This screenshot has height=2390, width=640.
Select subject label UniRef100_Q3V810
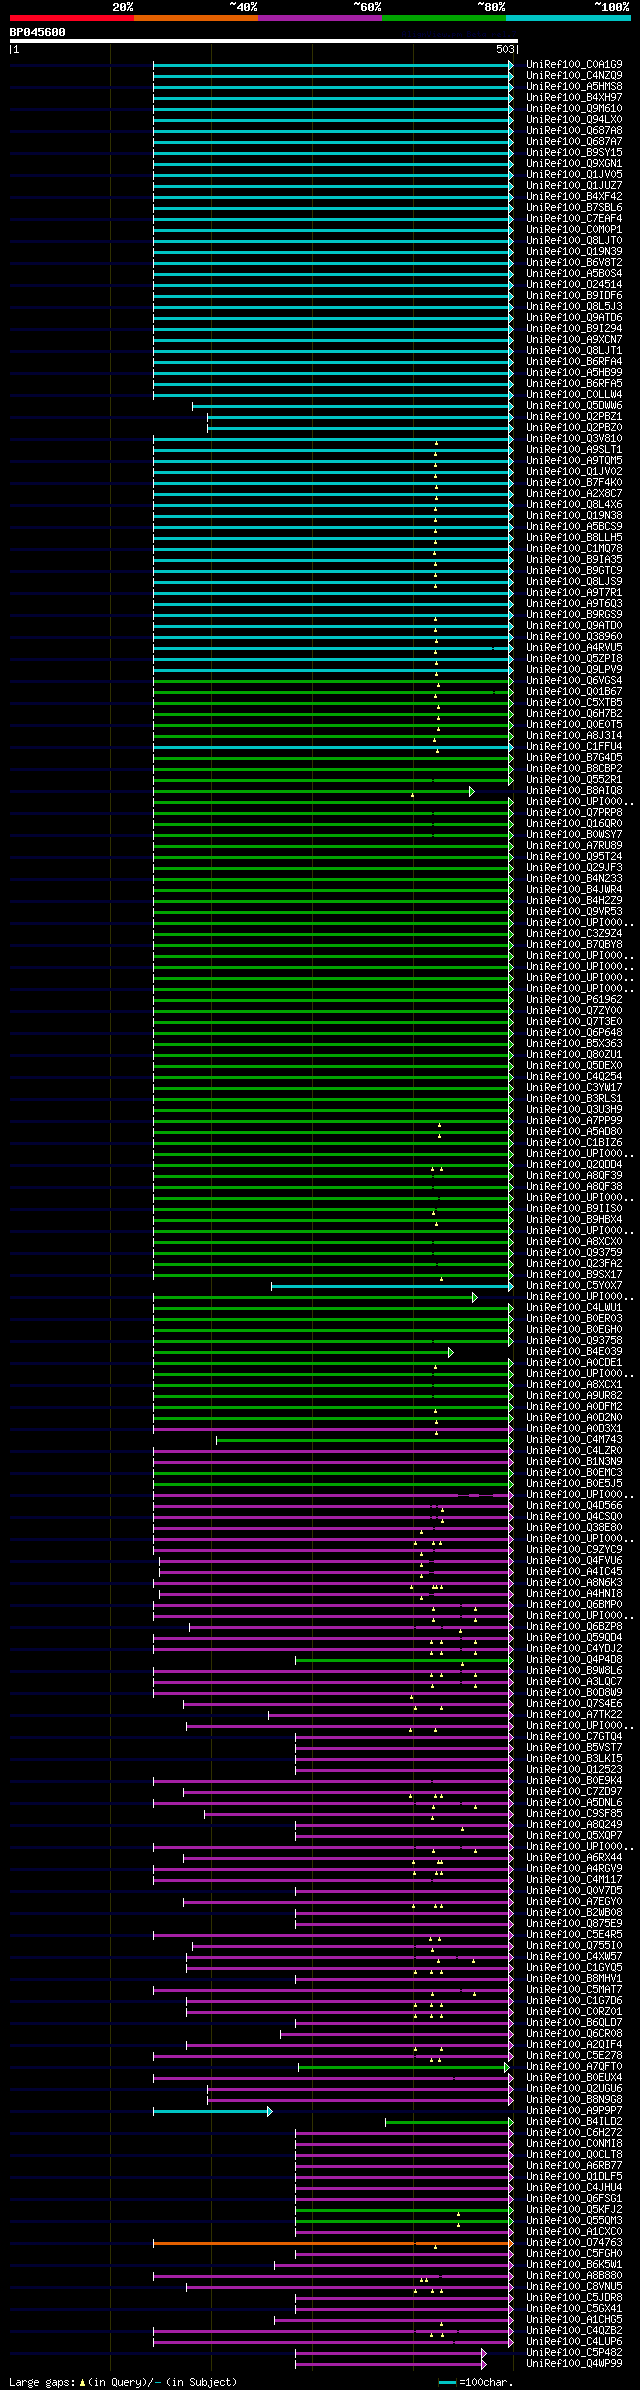pos(574,438)
